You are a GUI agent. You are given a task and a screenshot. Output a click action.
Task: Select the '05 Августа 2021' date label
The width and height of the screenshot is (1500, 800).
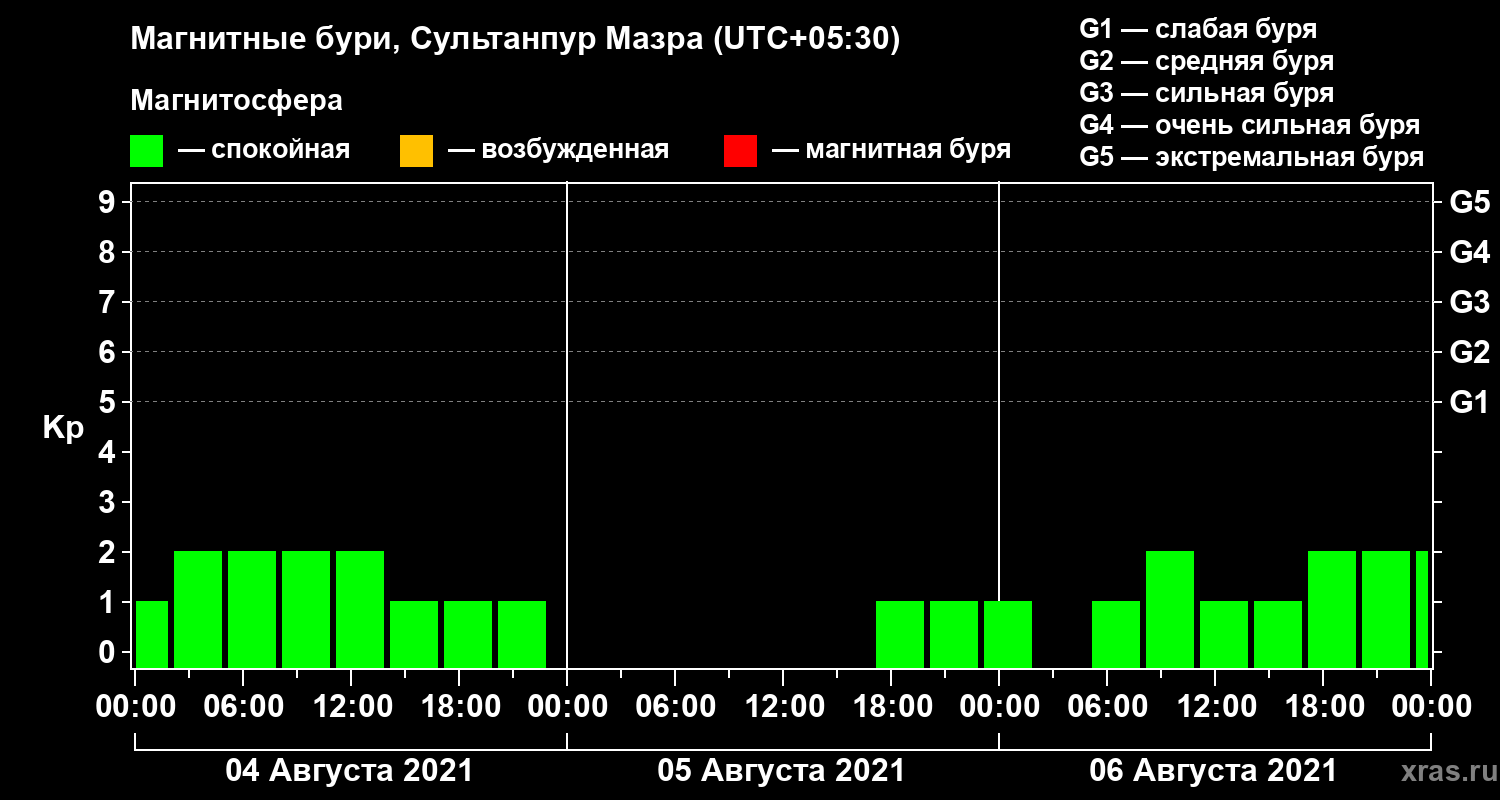781,771
